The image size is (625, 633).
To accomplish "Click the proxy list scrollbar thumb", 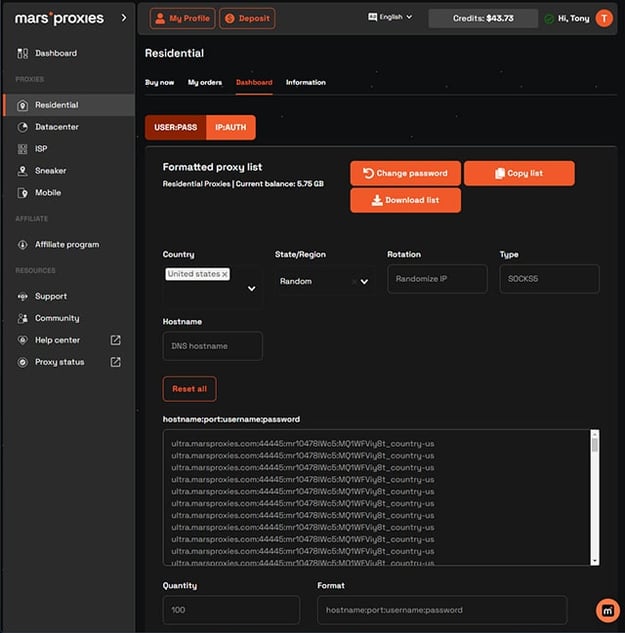I will (x=594, y=445).
